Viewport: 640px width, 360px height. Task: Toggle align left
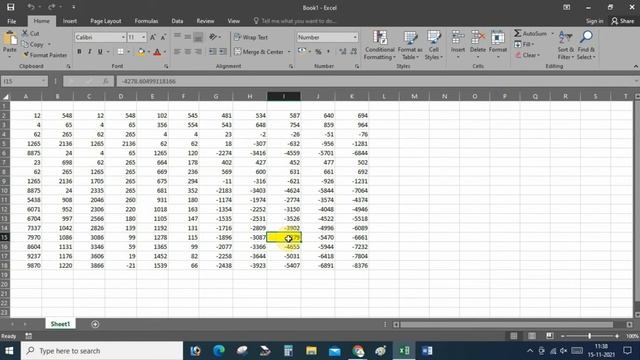[177, 52]
